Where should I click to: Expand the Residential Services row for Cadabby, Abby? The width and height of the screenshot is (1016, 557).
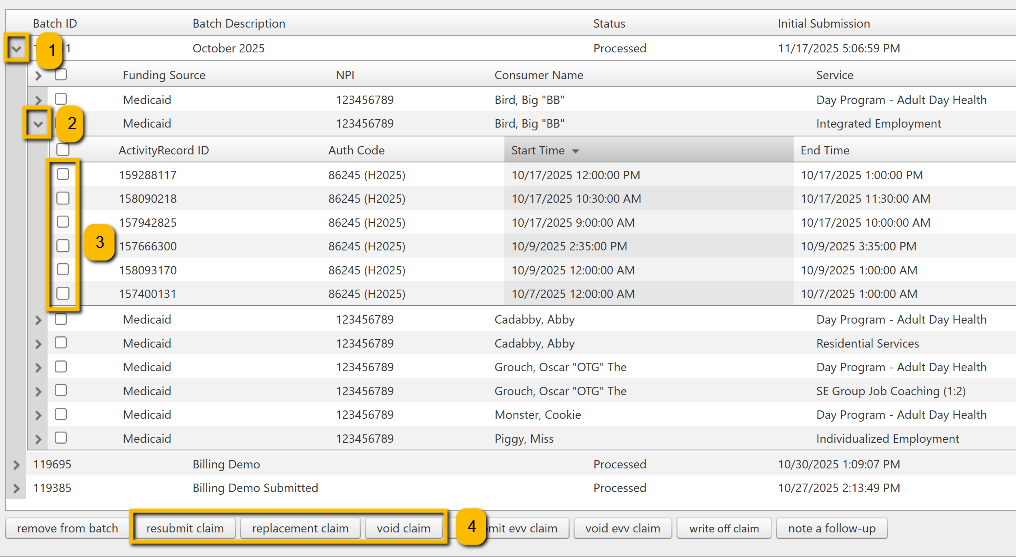(x=39, y=343)
